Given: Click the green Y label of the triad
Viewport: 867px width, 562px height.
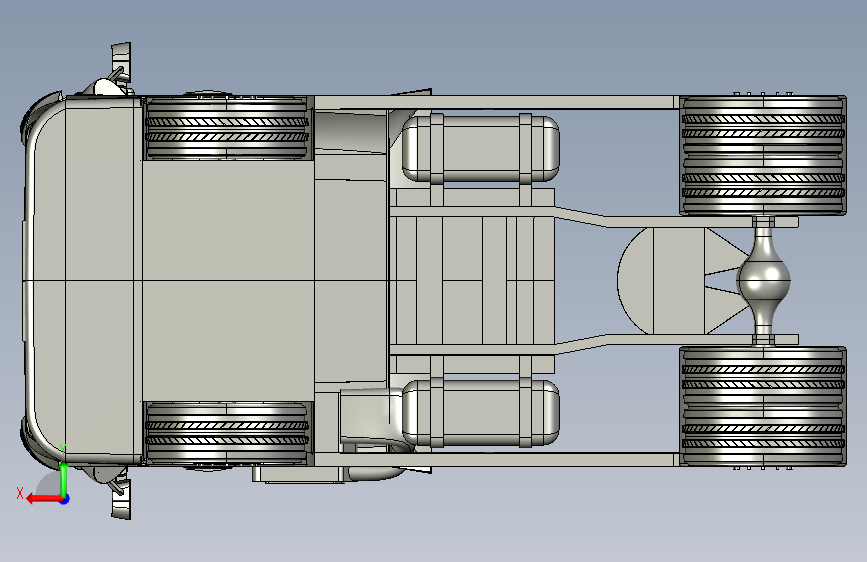Looking at the screenshot, I should (x=63, y=450).
